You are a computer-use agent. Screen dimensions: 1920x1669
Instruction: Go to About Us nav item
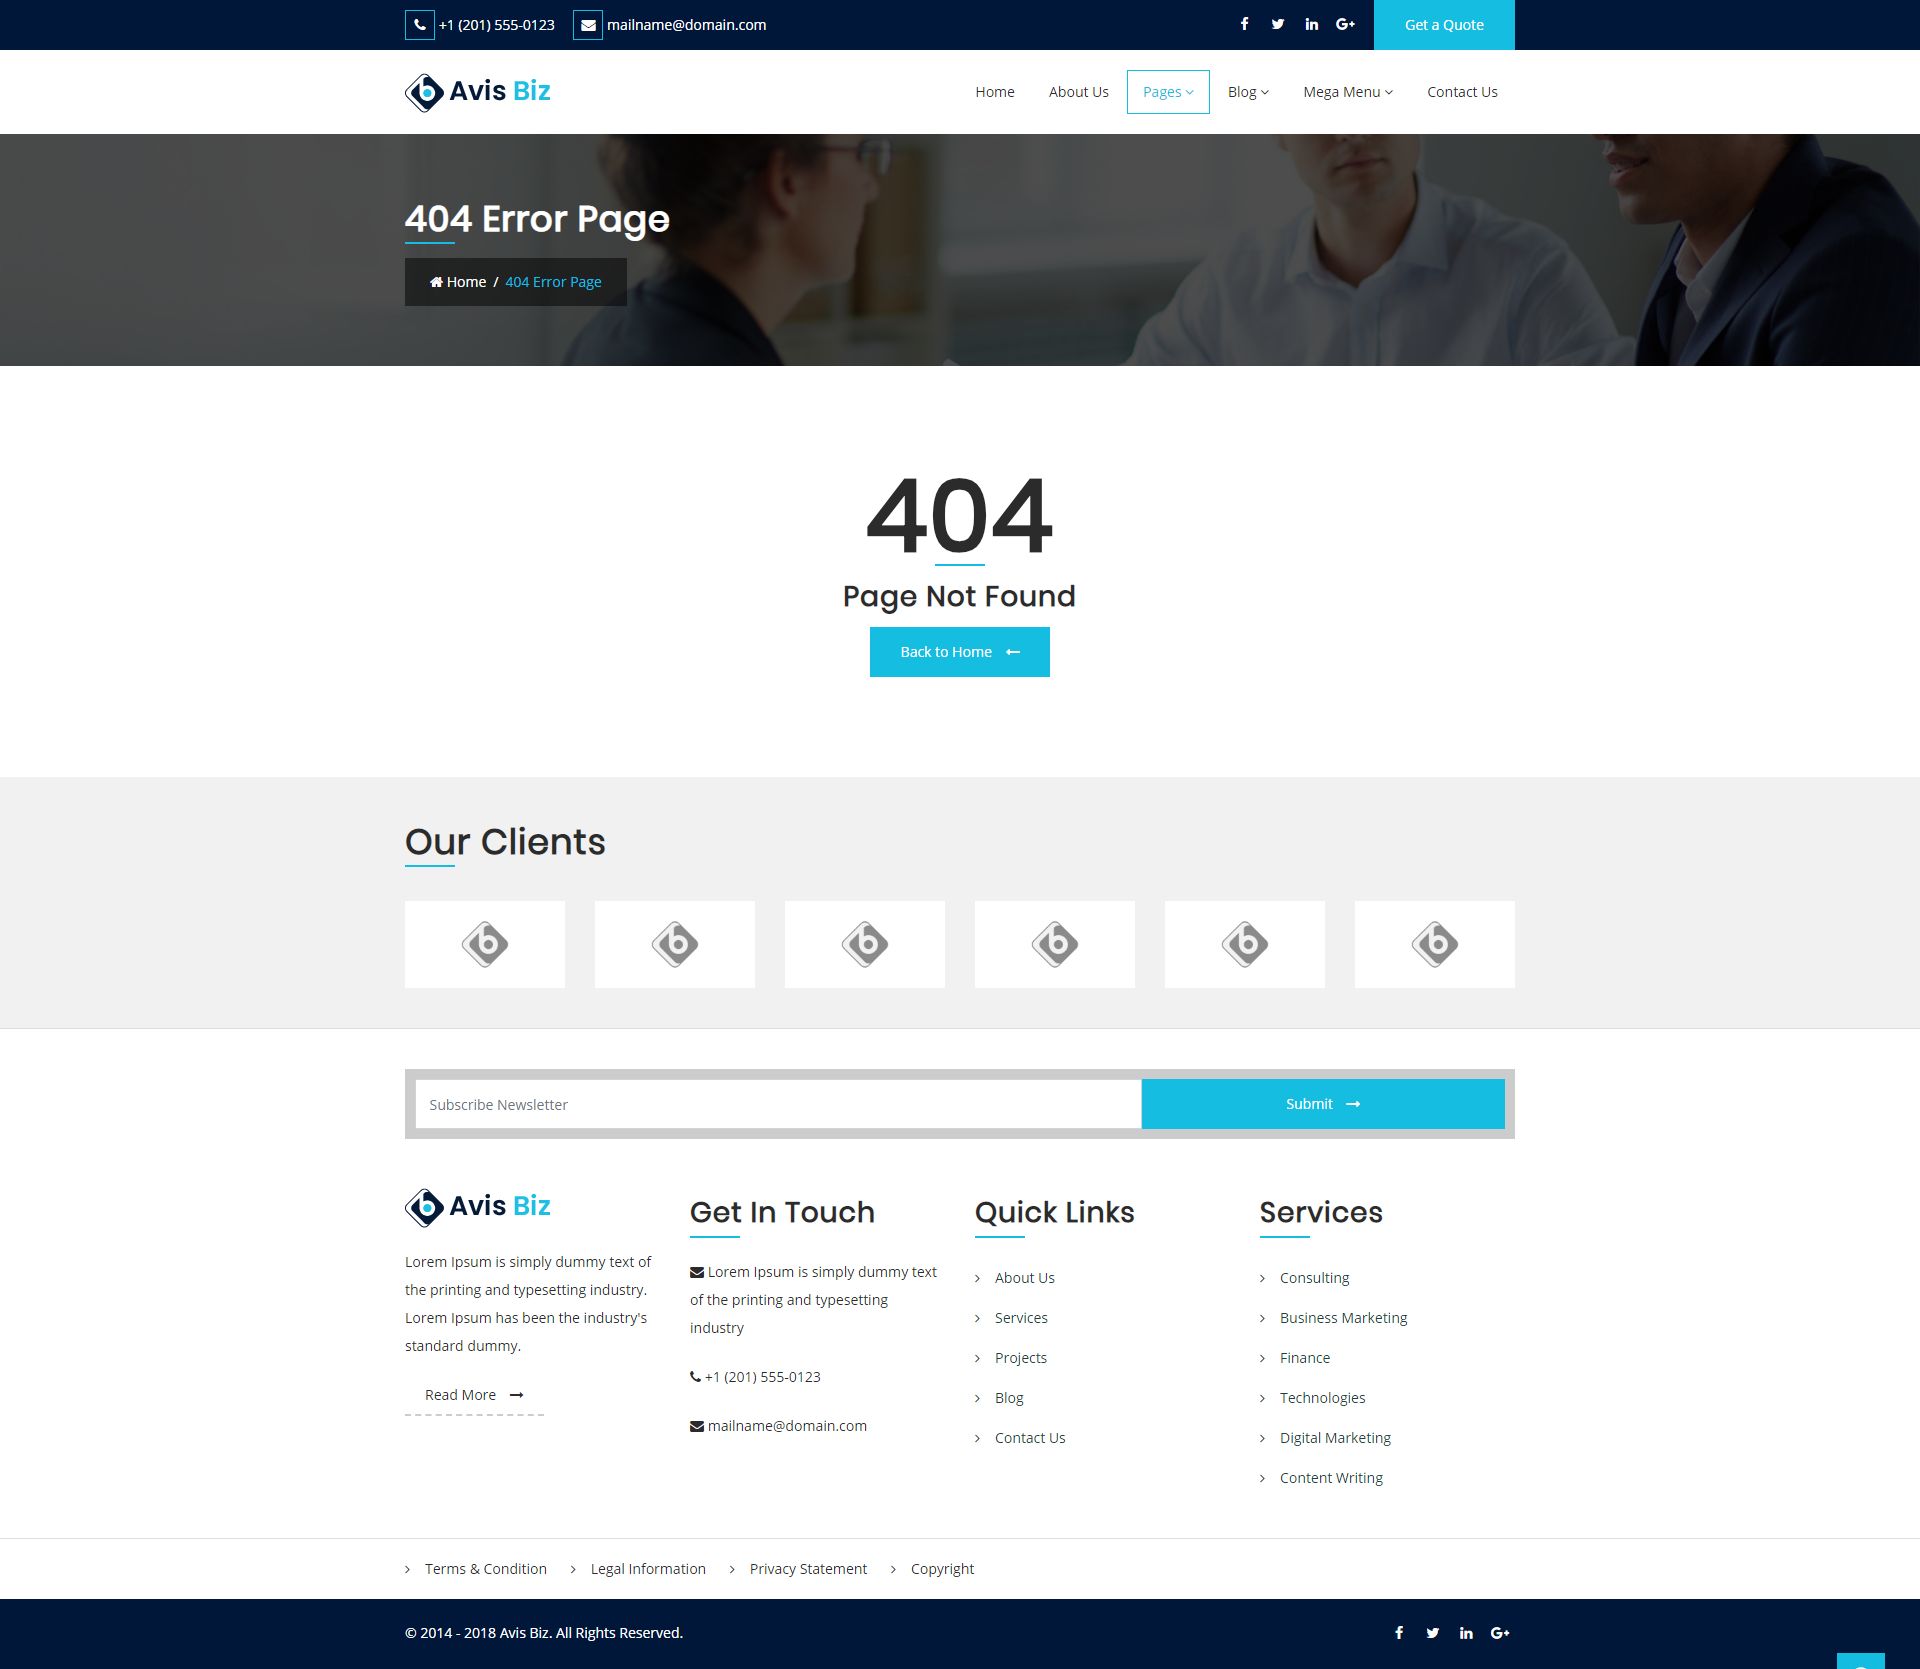coord(1078,92)
